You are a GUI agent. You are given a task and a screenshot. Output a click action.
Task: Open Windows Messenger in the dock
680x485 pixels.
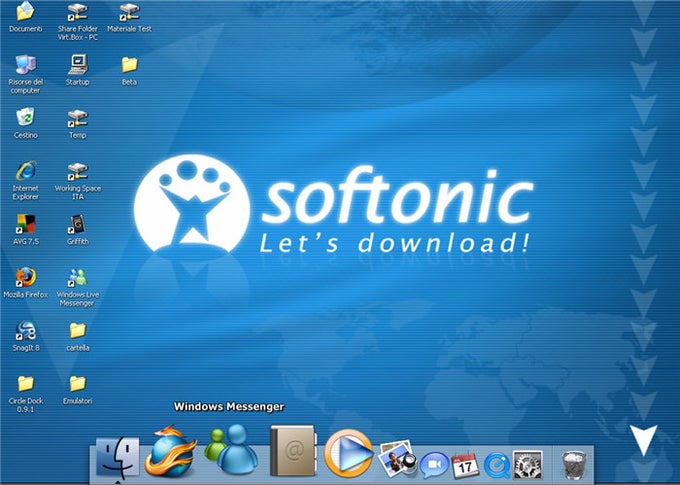[x=230, y=449]
